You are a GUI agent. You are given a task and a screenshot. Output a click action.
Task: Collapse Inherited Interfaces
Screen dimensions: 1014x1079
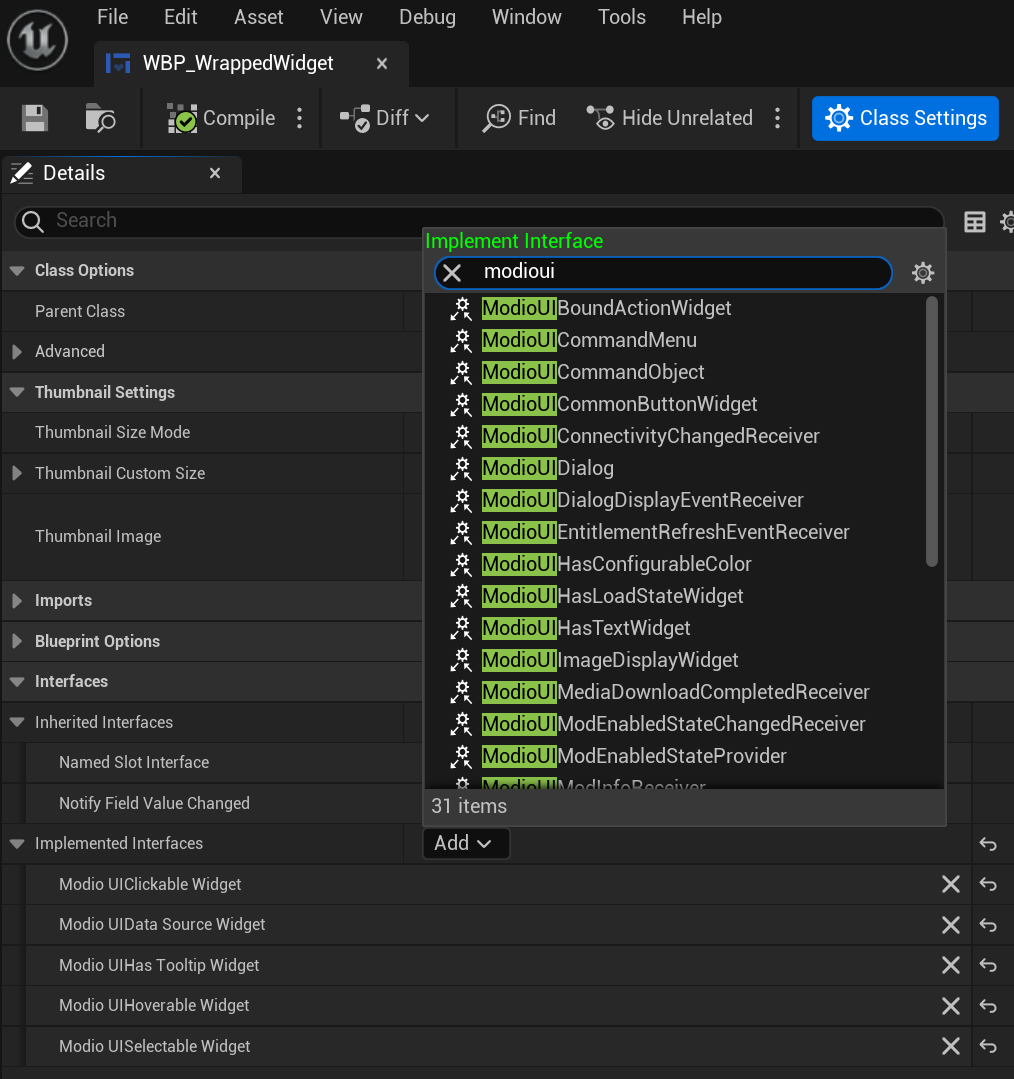tap(17, 722)
